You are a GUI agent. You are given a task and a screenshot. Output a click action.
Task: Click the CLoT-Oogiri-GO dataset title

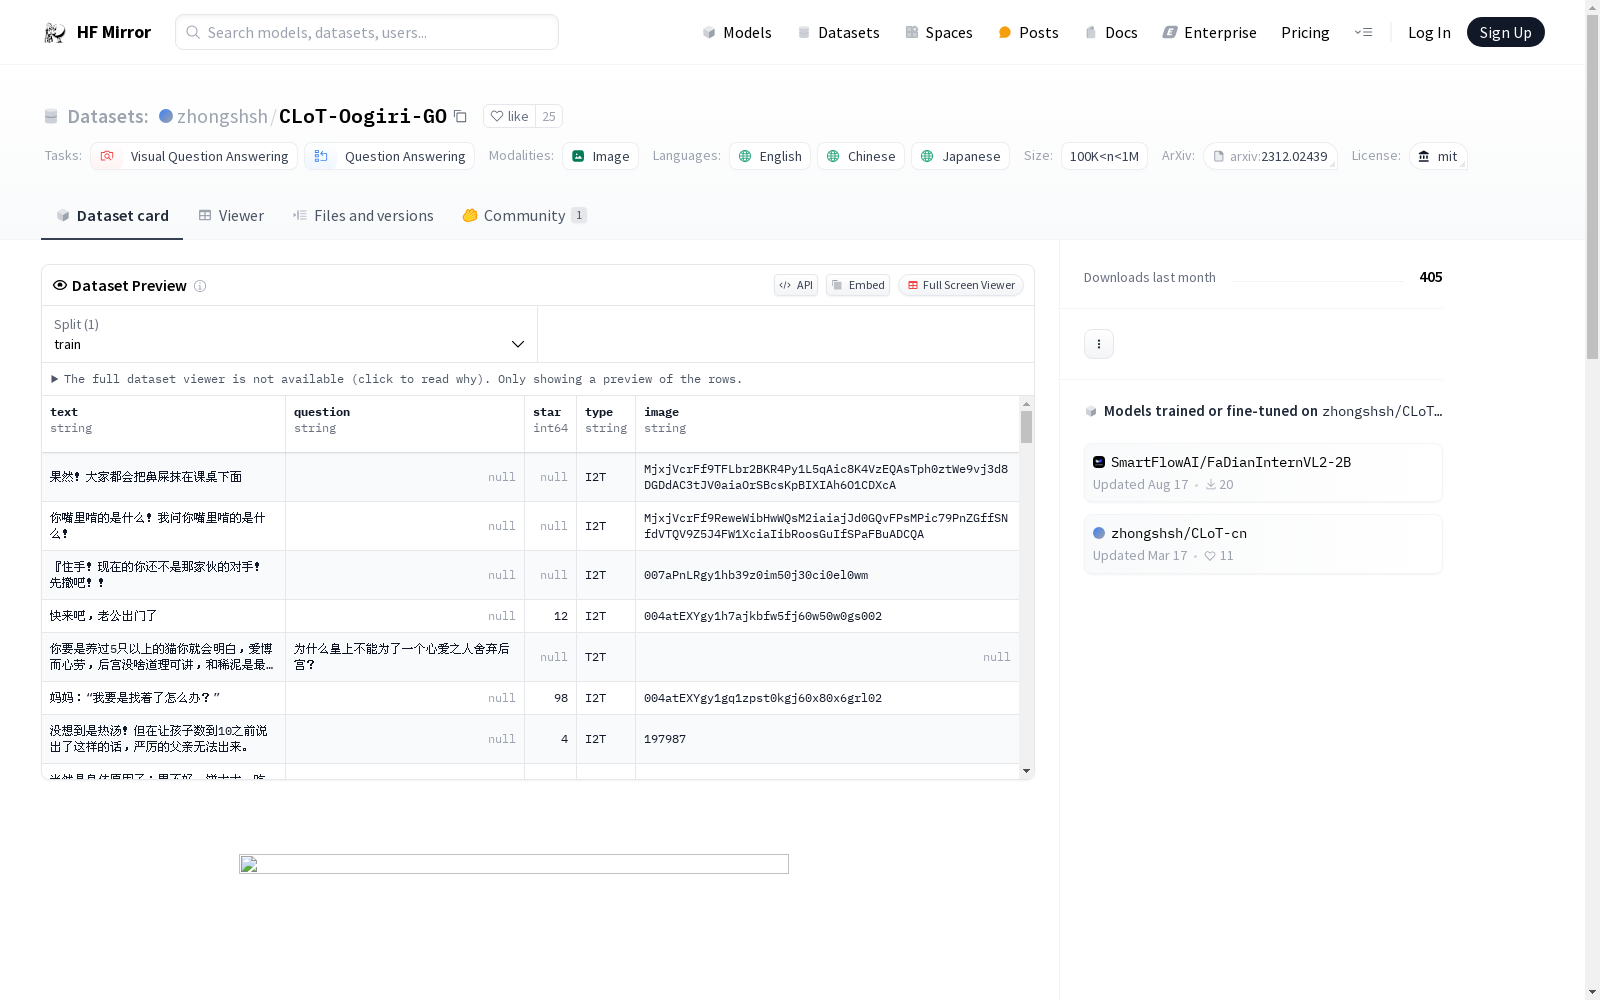click(x=363, y=116)
